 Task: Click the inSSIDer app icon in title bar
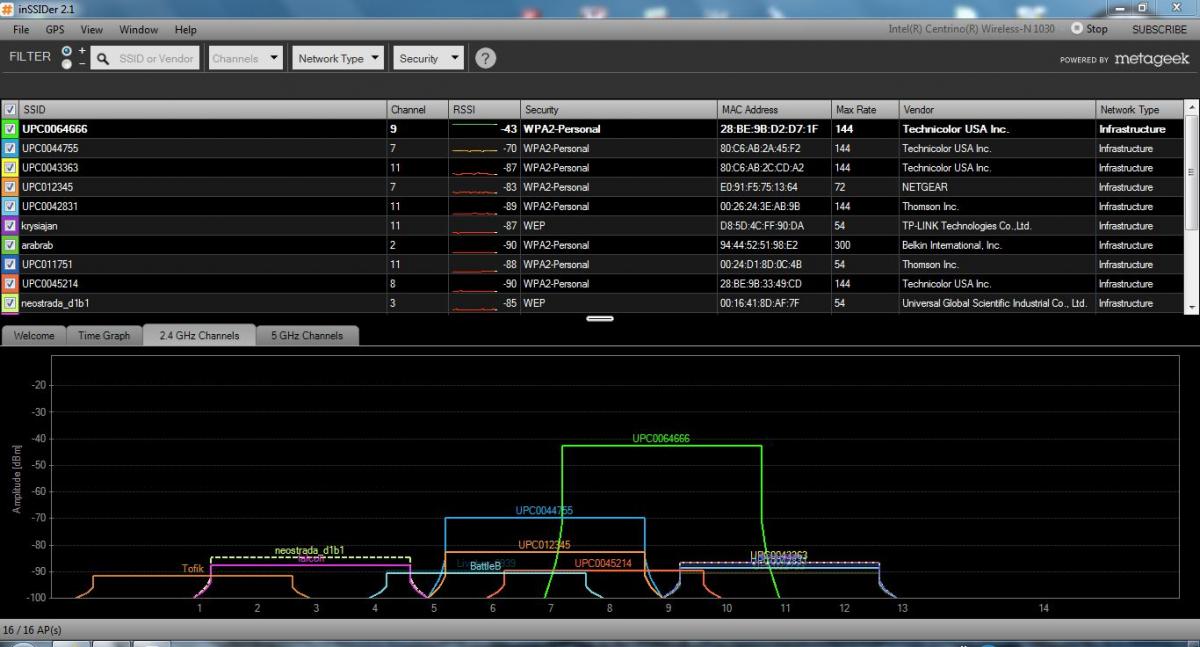click(9, 8)
